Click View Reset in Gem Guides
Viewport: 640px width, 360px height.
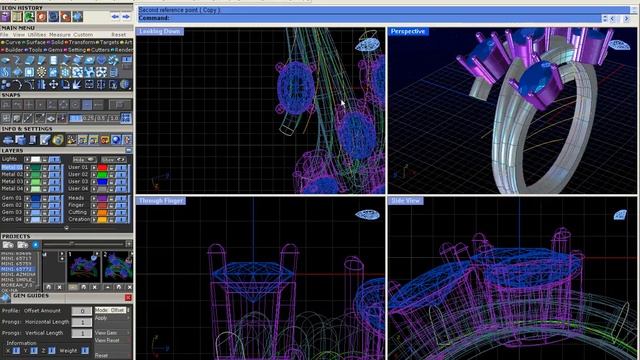[107, 340]
